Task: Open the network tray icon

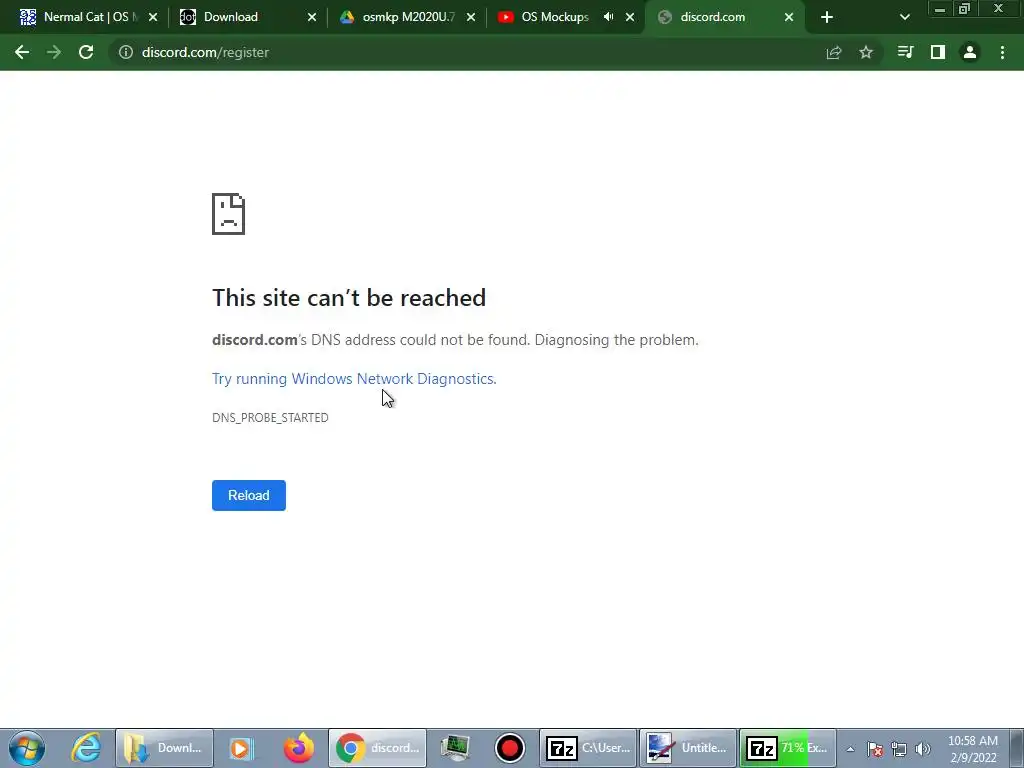Action: coord(899,750)
